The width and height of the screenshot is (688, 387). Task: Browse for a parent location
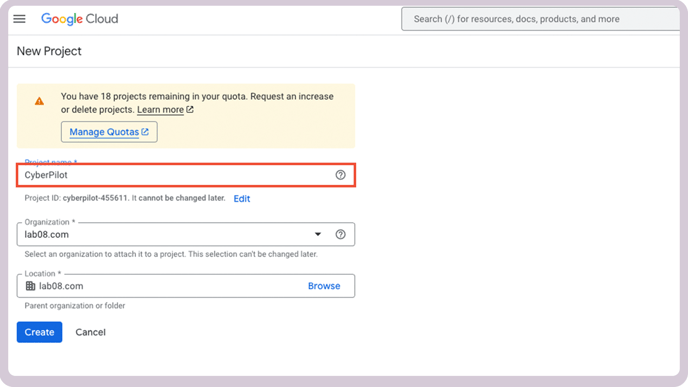click(x=324, y=286)
